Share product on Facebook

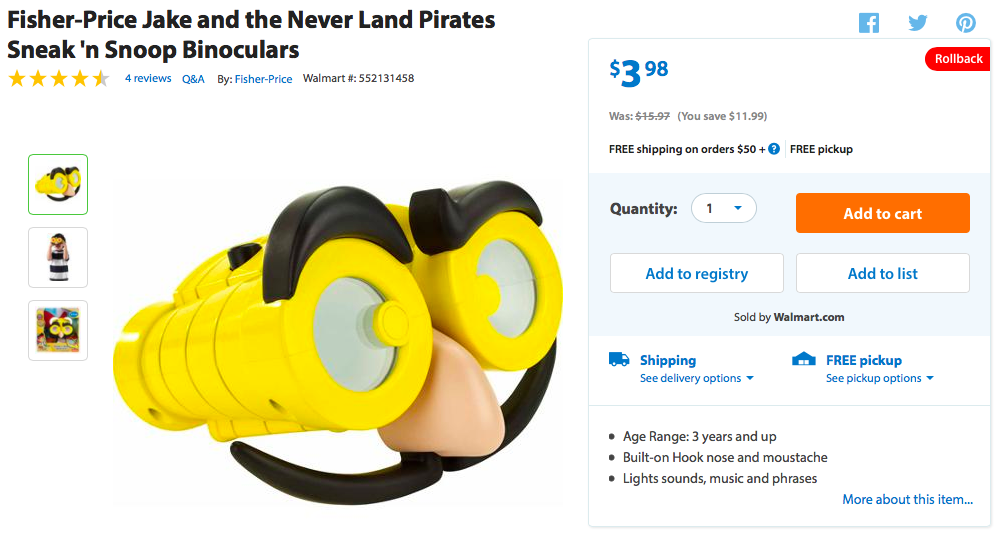coord(868,23)
